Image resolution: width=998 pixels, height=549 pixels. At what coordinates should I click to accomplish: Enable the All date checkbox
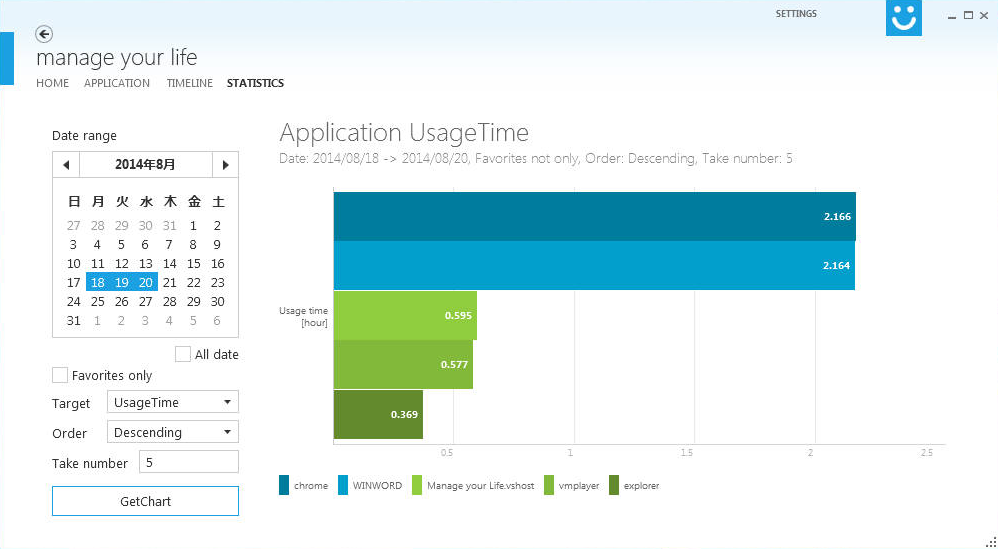pyautogui.click(x=183, y=354)
